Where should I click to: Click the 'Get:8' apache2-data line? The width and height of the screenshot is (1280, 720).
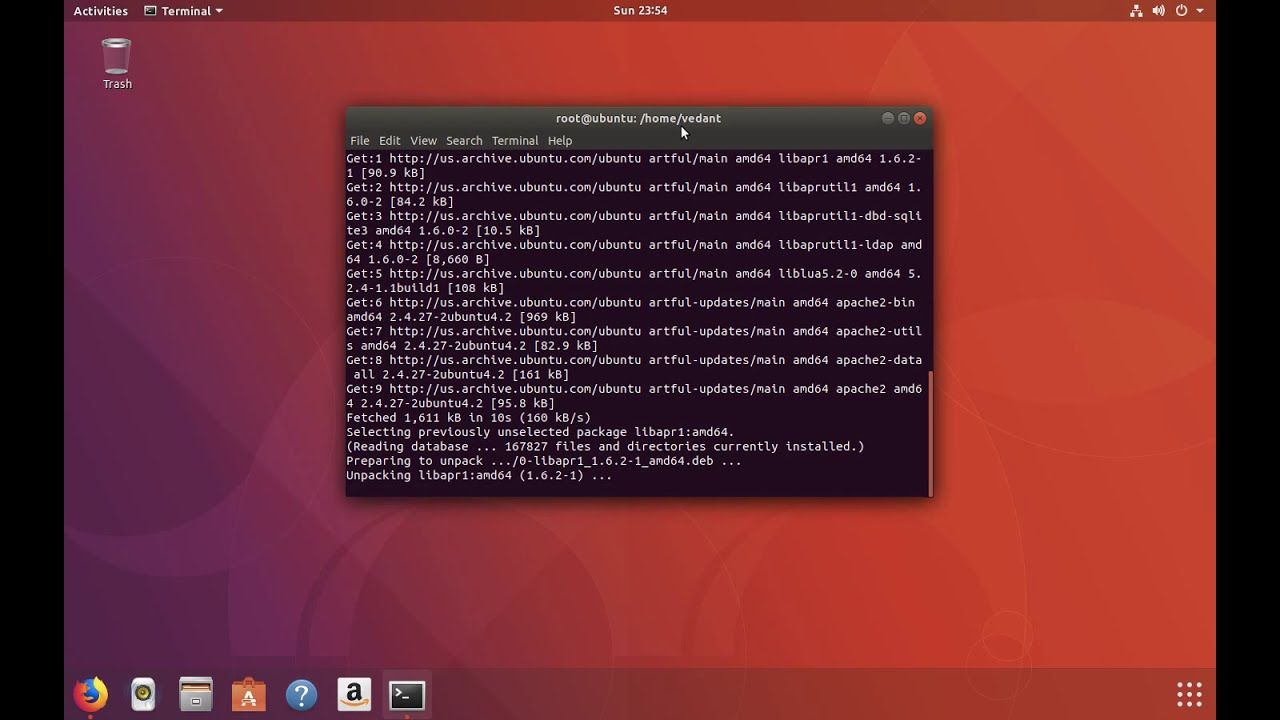tap(634, 367)
